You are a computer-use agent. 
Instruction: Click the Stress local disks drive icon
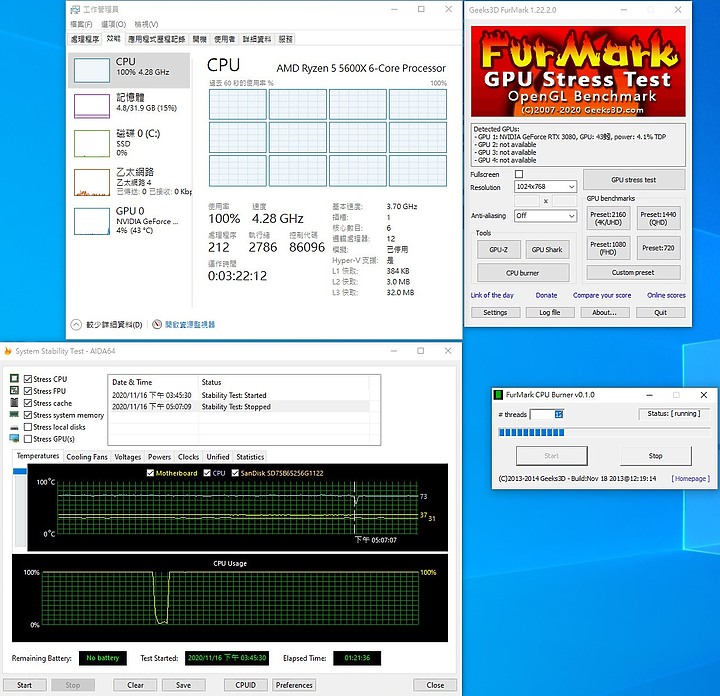[x=14, y=427]
